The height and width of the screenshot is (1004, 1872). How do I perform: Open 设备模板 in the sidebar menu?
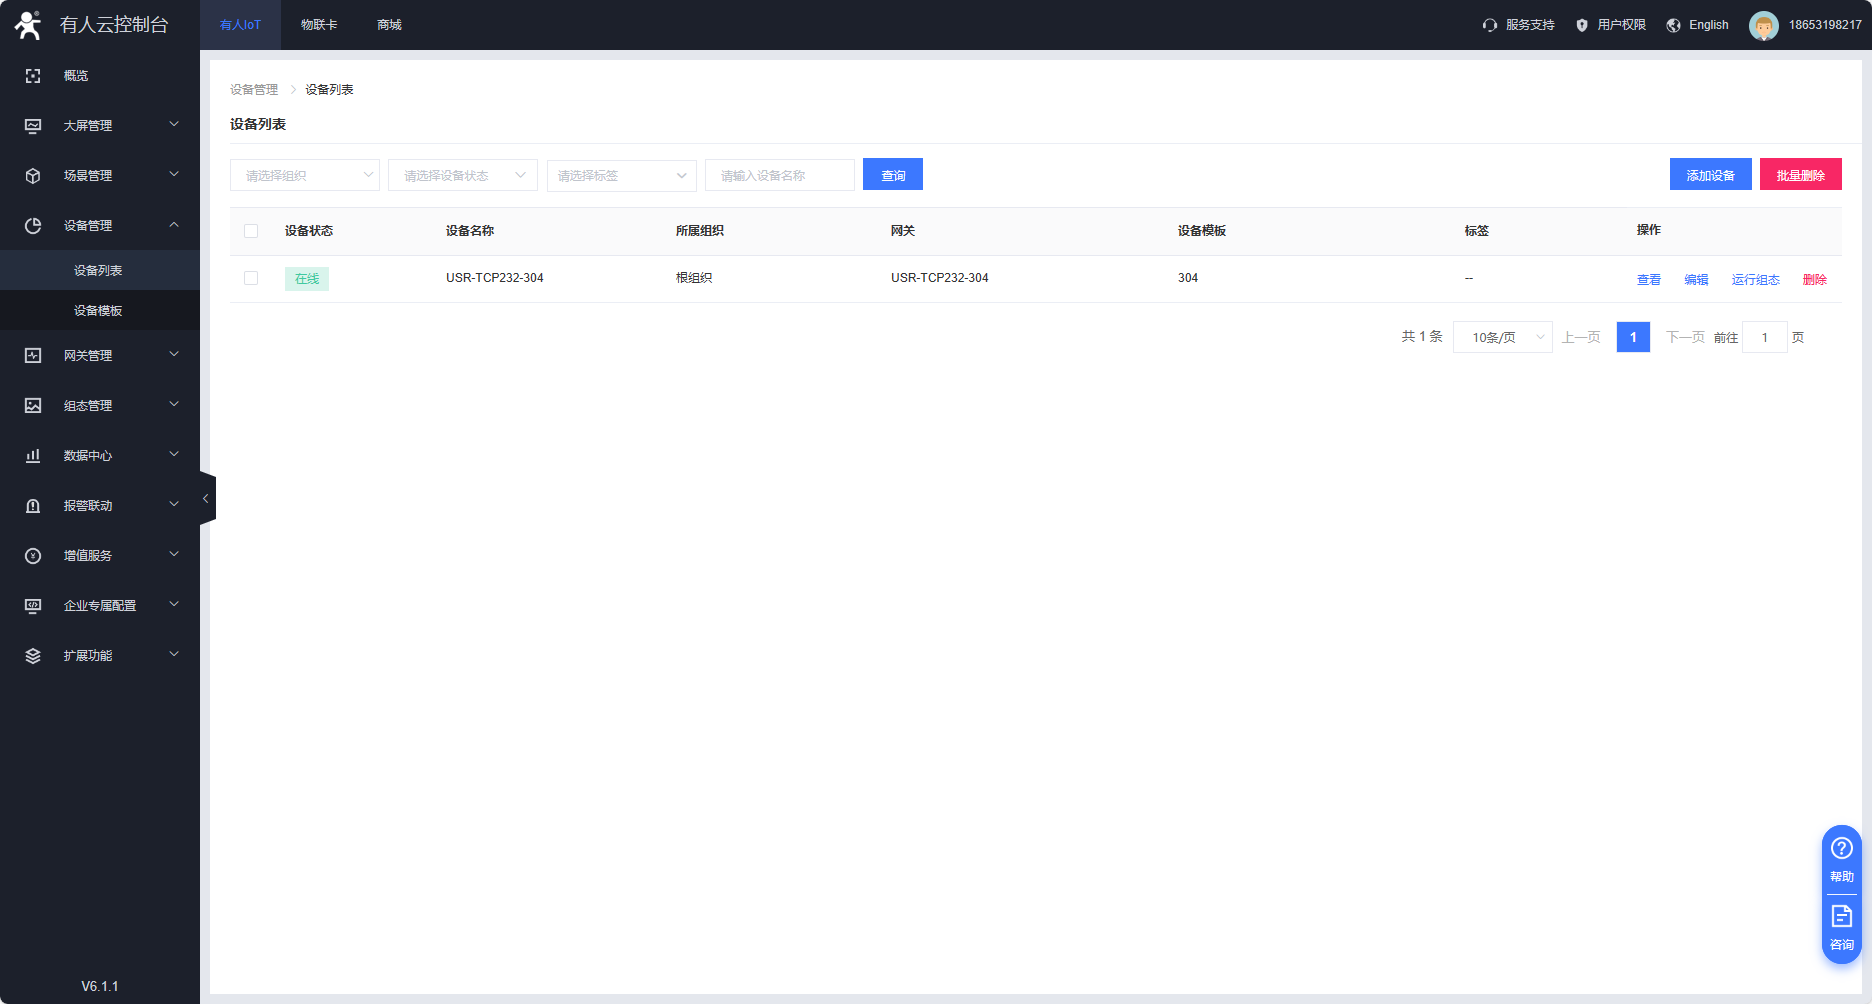pyautogui.click(x=98, y=311)
